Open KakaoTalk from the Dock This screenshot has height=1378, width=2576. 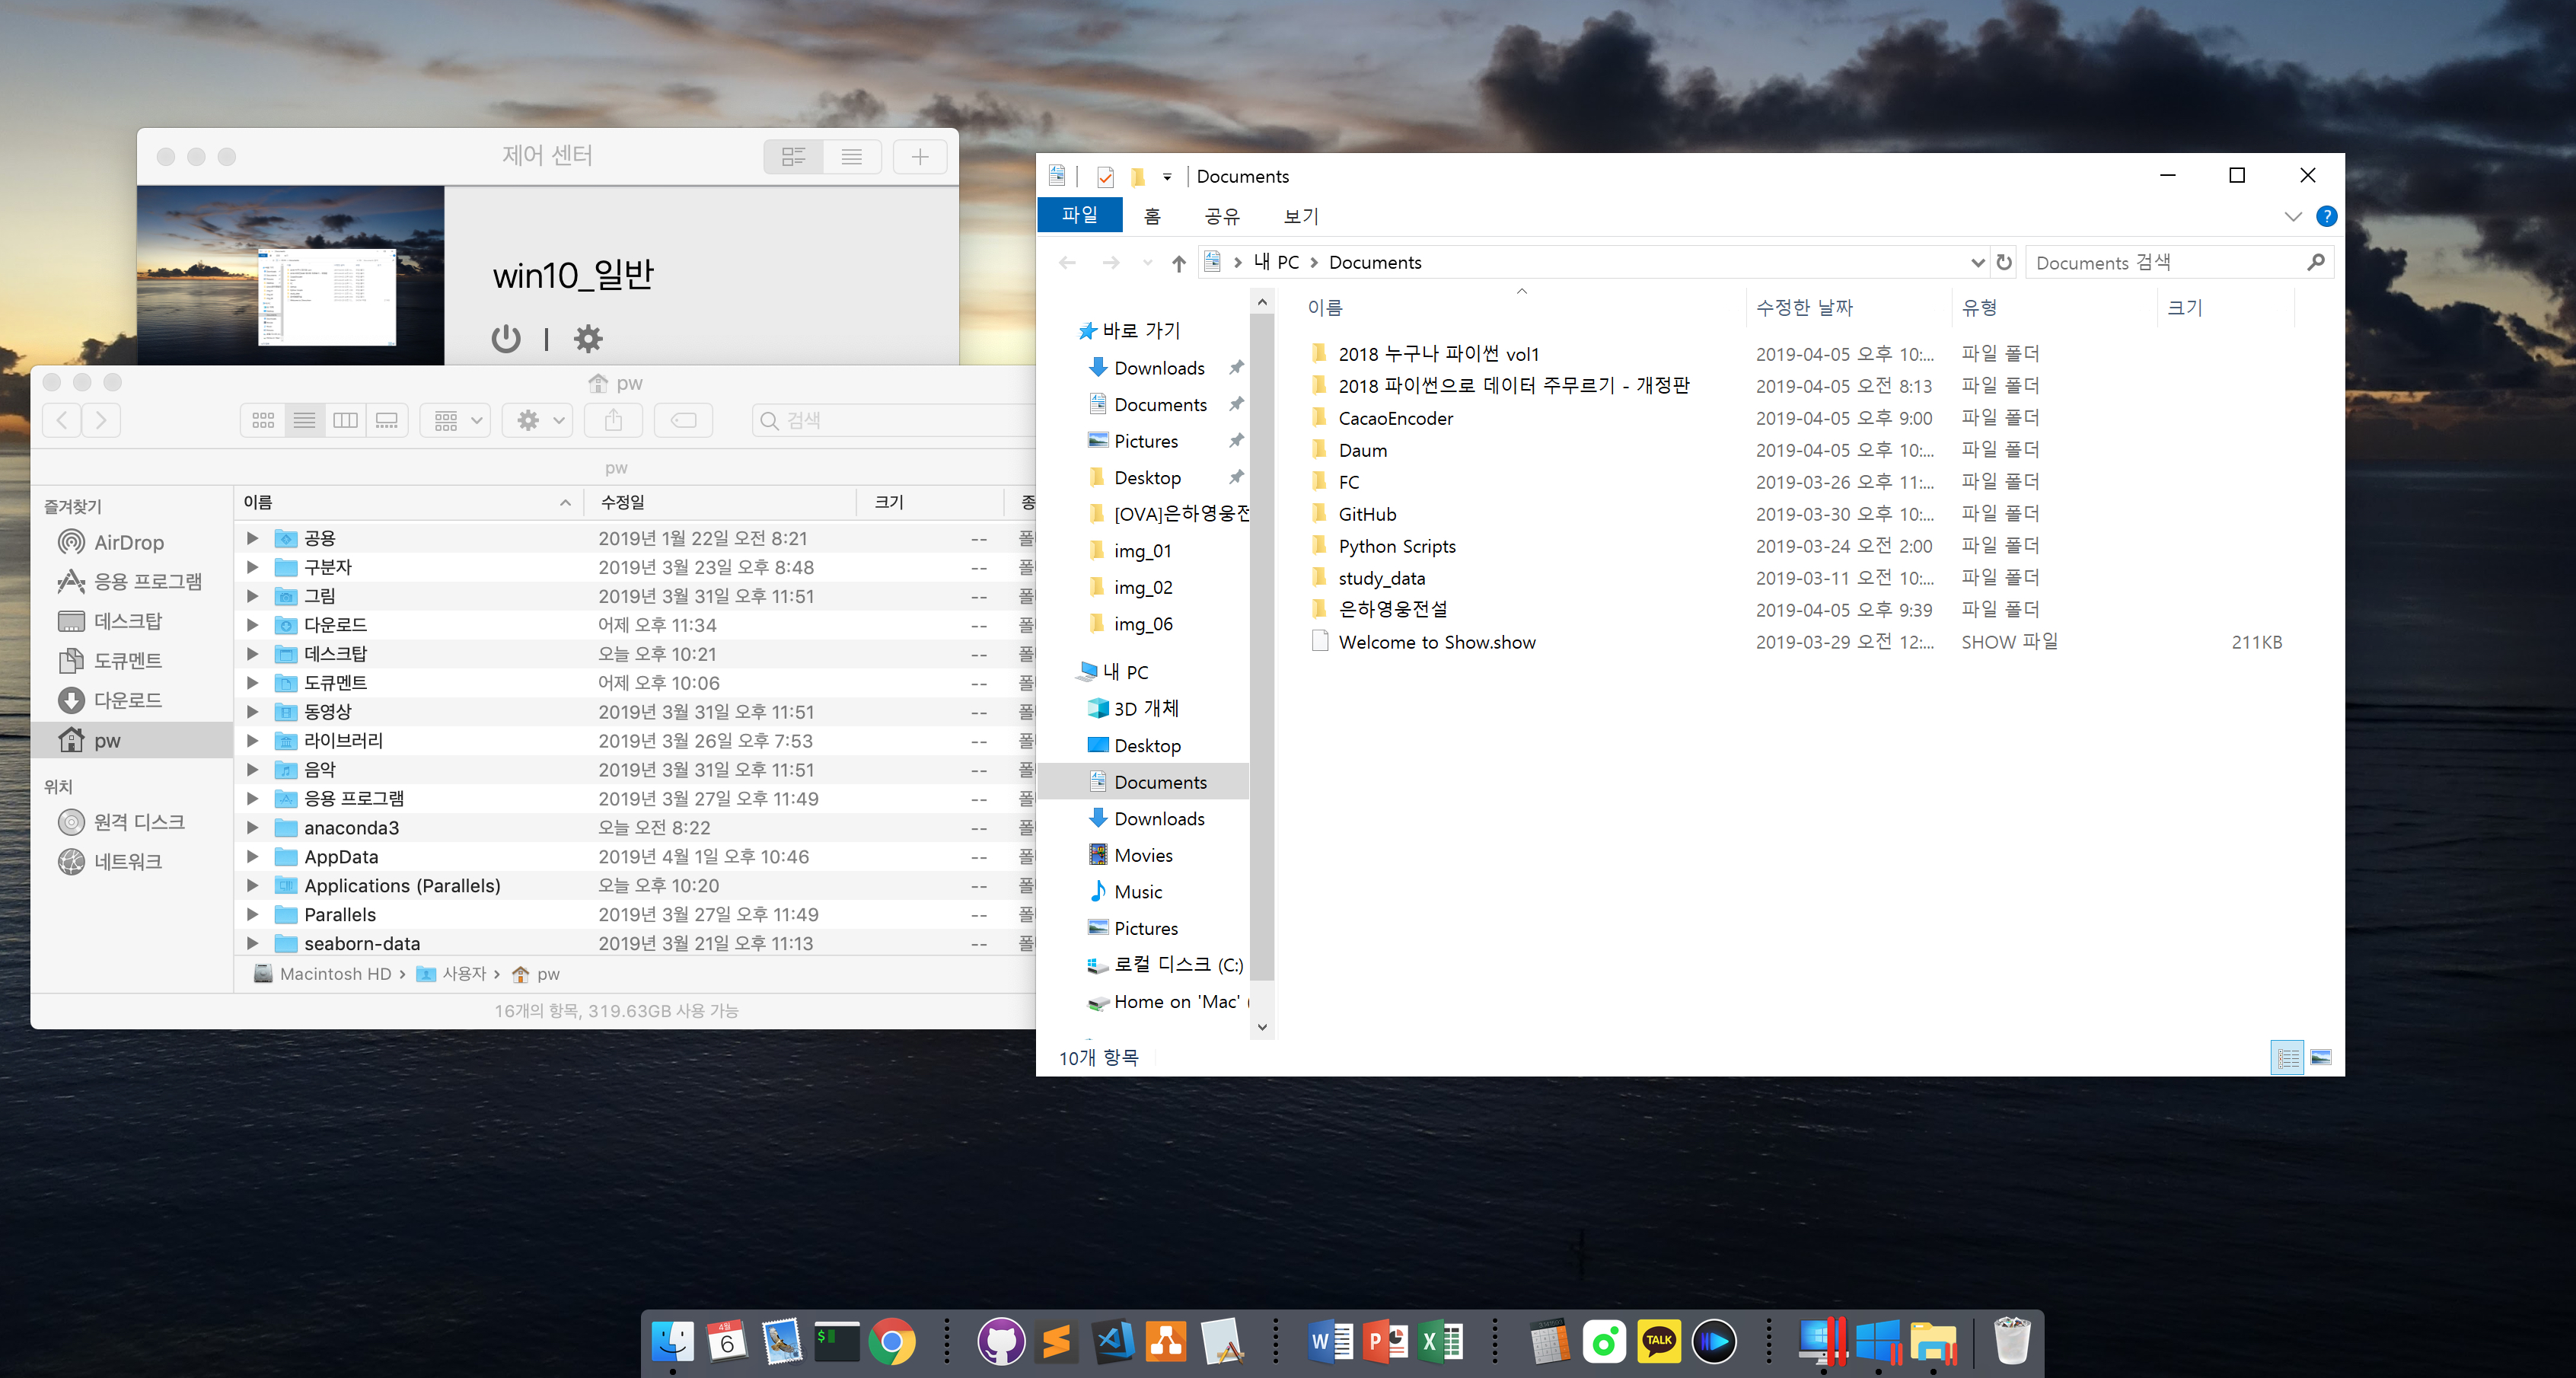click(1658, 1340)
